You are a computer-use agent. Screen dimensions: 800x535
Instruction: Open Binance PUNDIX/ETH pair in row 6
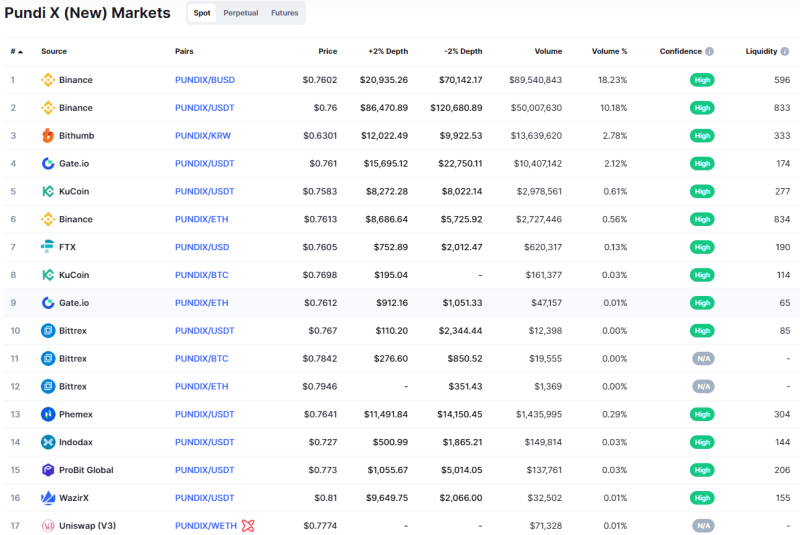pyautogui.click(x=202, y=219)
